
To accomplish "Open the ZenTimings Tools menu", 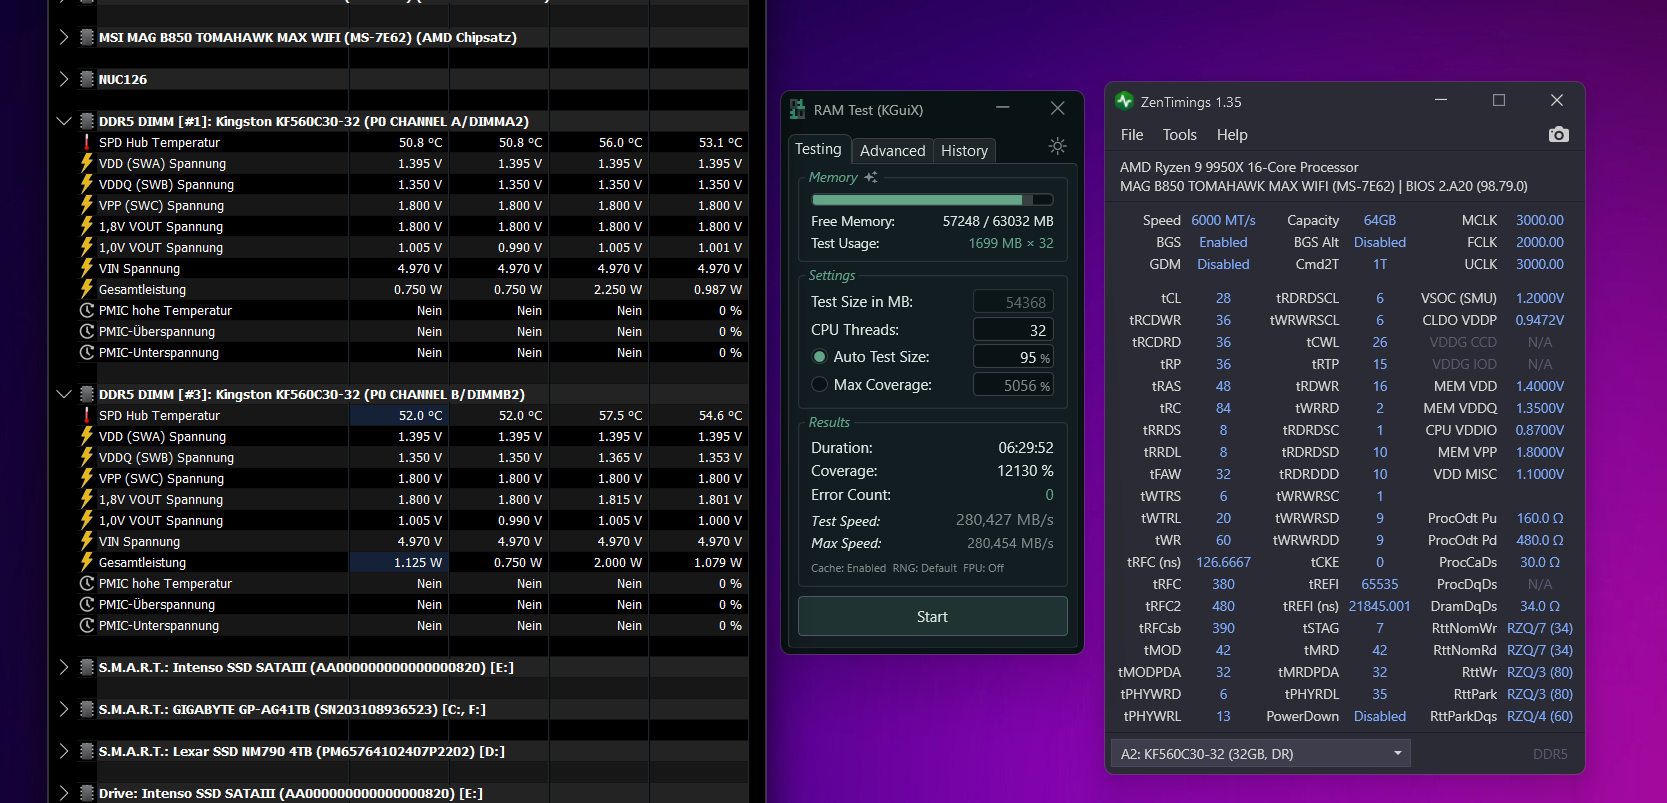I will [x=1180, y=135].
